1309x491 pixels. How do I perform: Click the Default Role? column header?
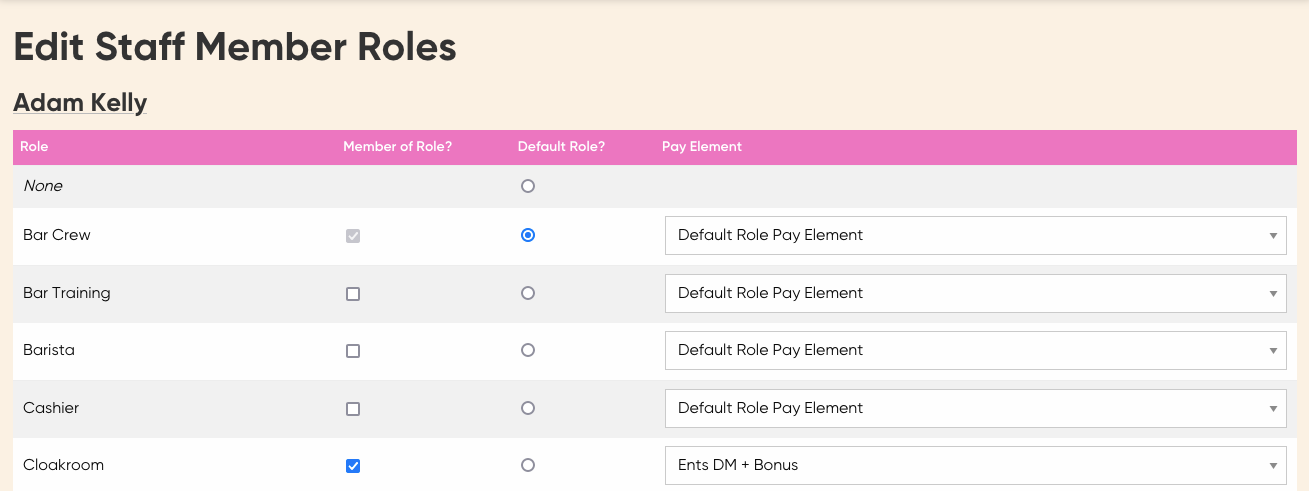pyautogui.click(x=561, y=147)
